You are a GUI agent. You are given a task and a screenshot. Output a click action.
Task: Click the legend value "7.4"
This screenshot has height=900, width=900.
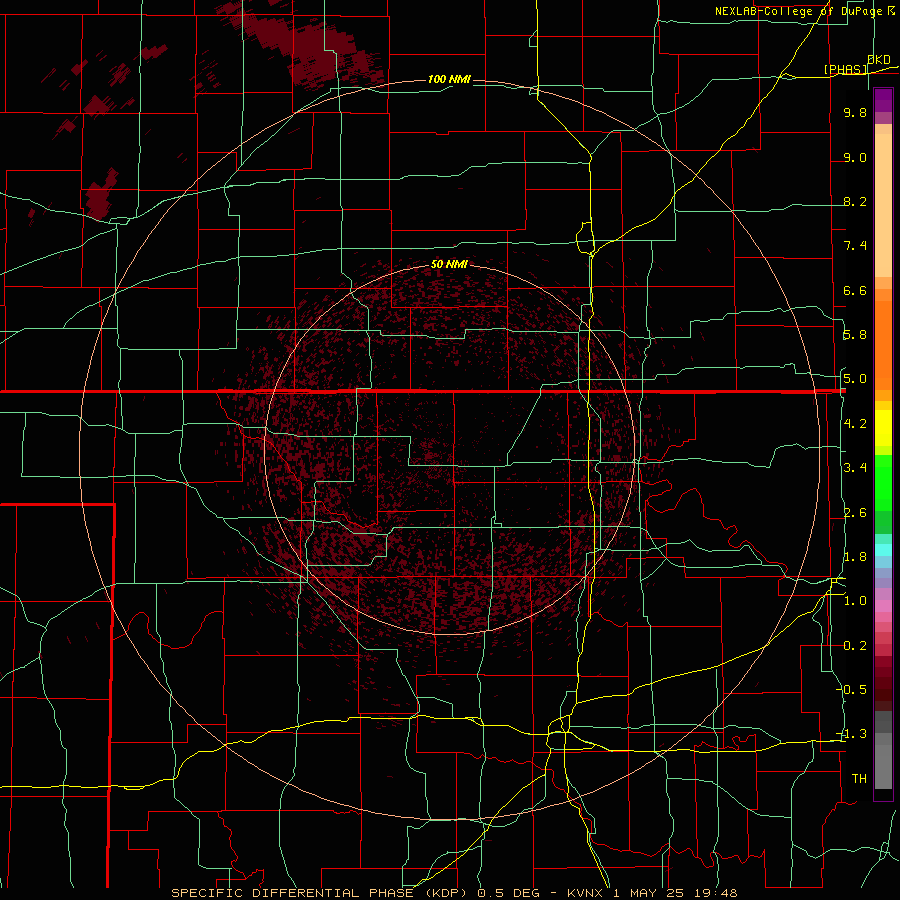click(x=855, y=246)
